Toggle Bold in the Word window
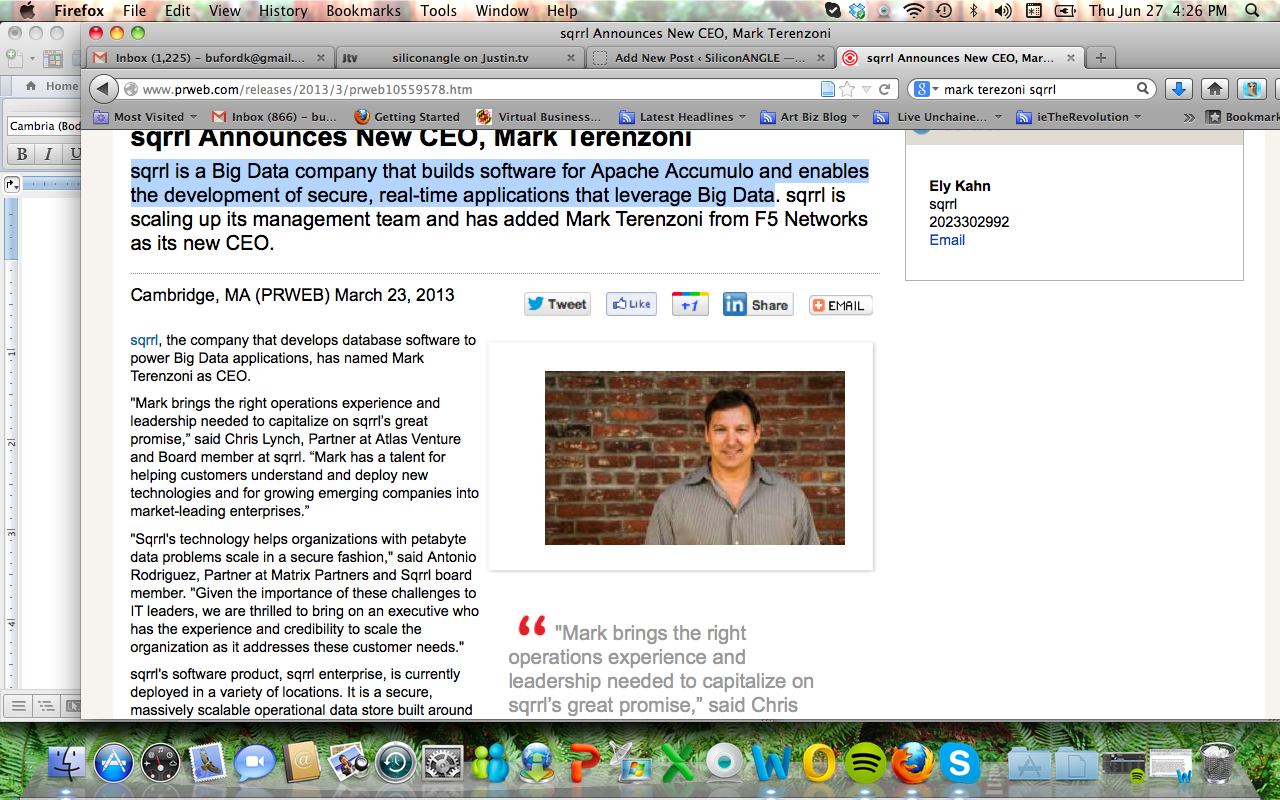Viewport: 1280px width, 800px height. (x=21, y=154)
